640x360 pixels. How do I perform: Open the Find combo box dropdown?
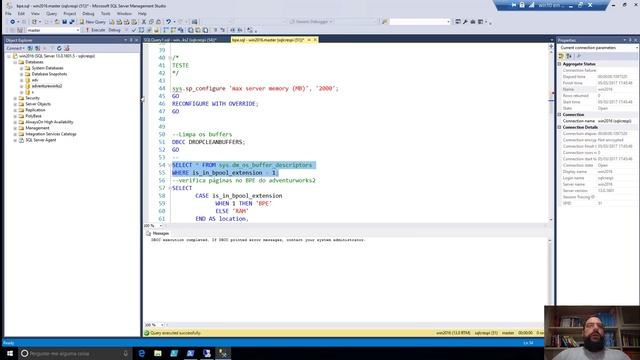[448, 22]
